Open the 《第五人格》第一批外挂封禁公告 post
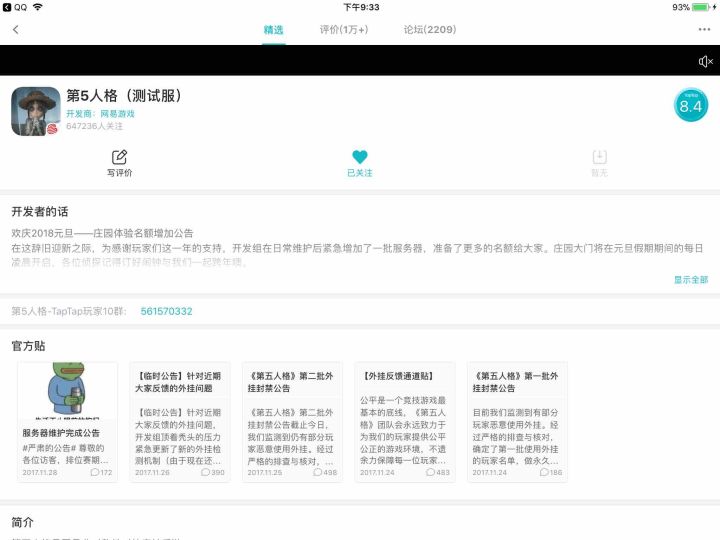 [x=517, y=422]
